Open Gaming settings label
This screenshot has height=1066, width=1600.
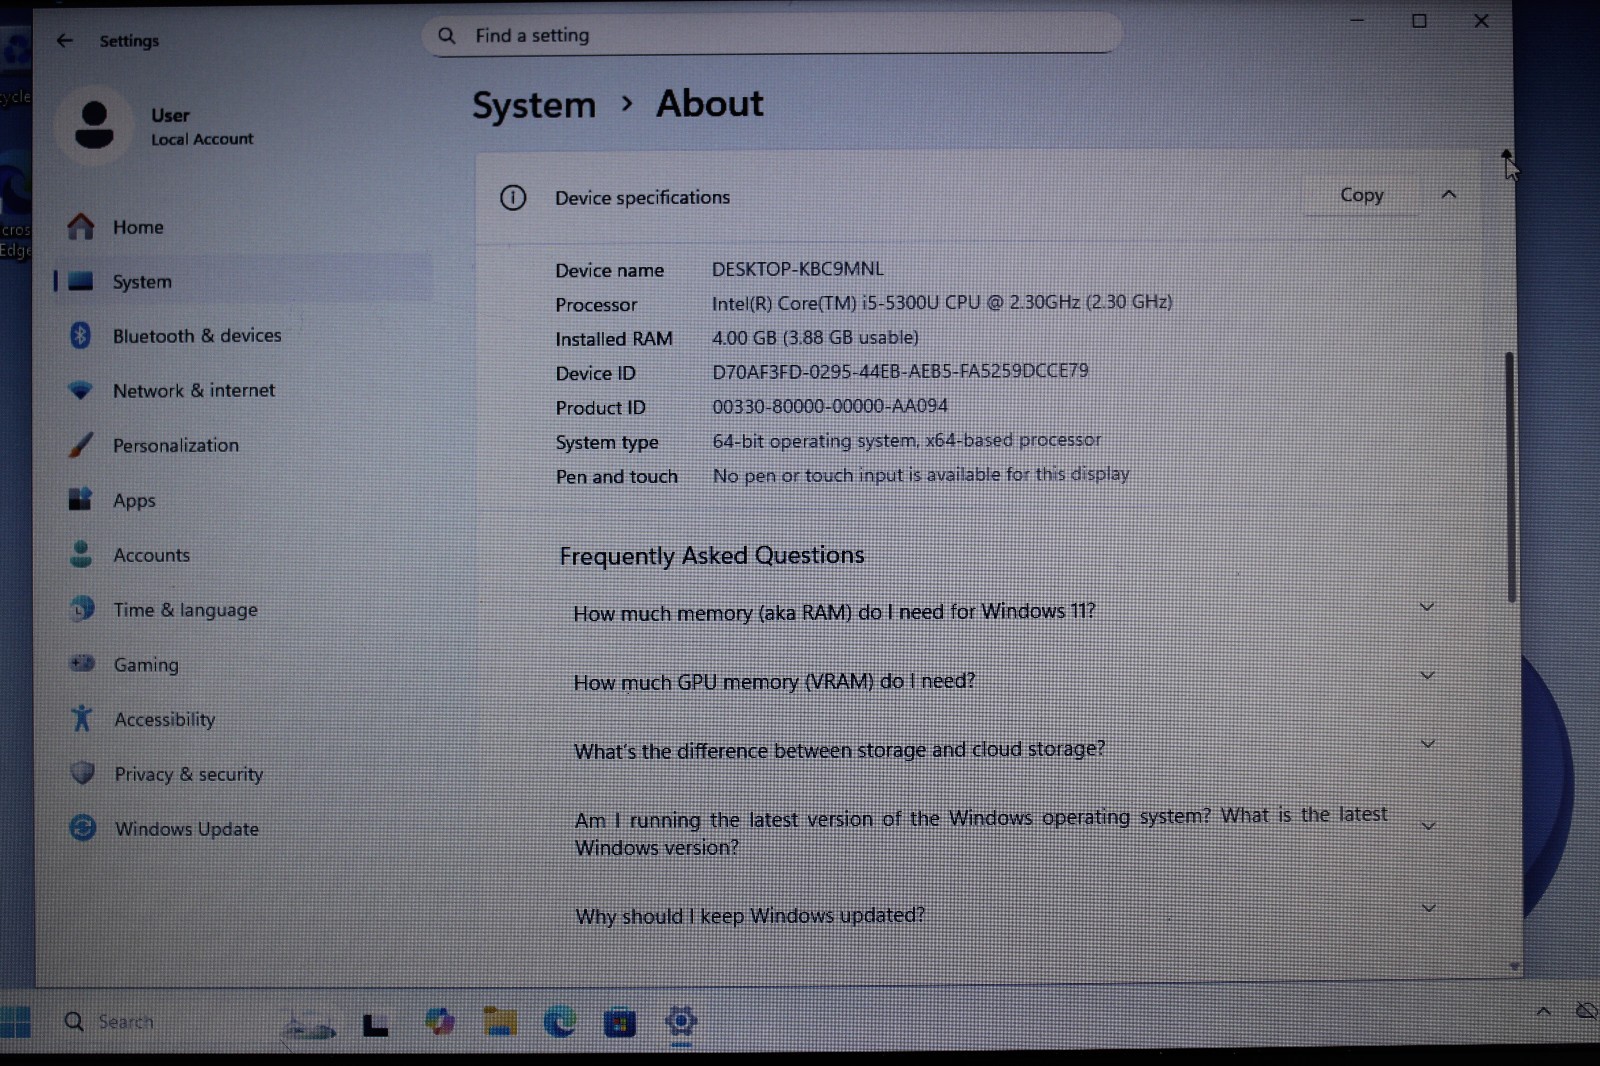[x=146, y=665]
